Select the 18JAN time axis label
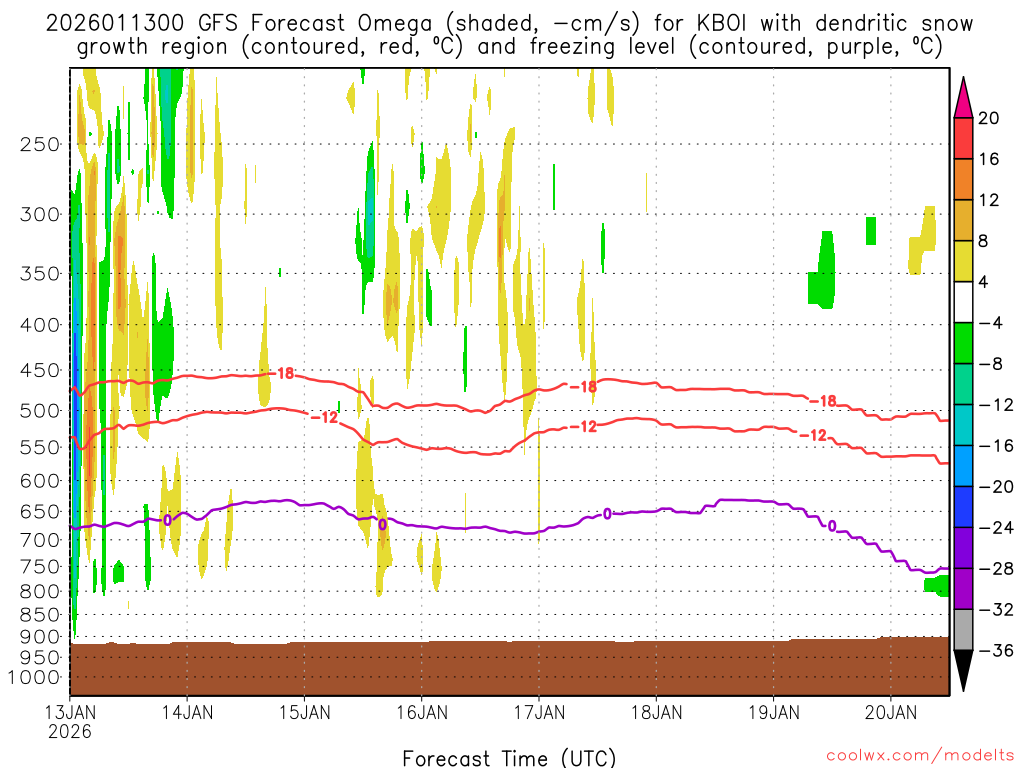Image resolution: width=1024 pixels, height=768 pixels. pyautogui.click(x=656, y=712)
